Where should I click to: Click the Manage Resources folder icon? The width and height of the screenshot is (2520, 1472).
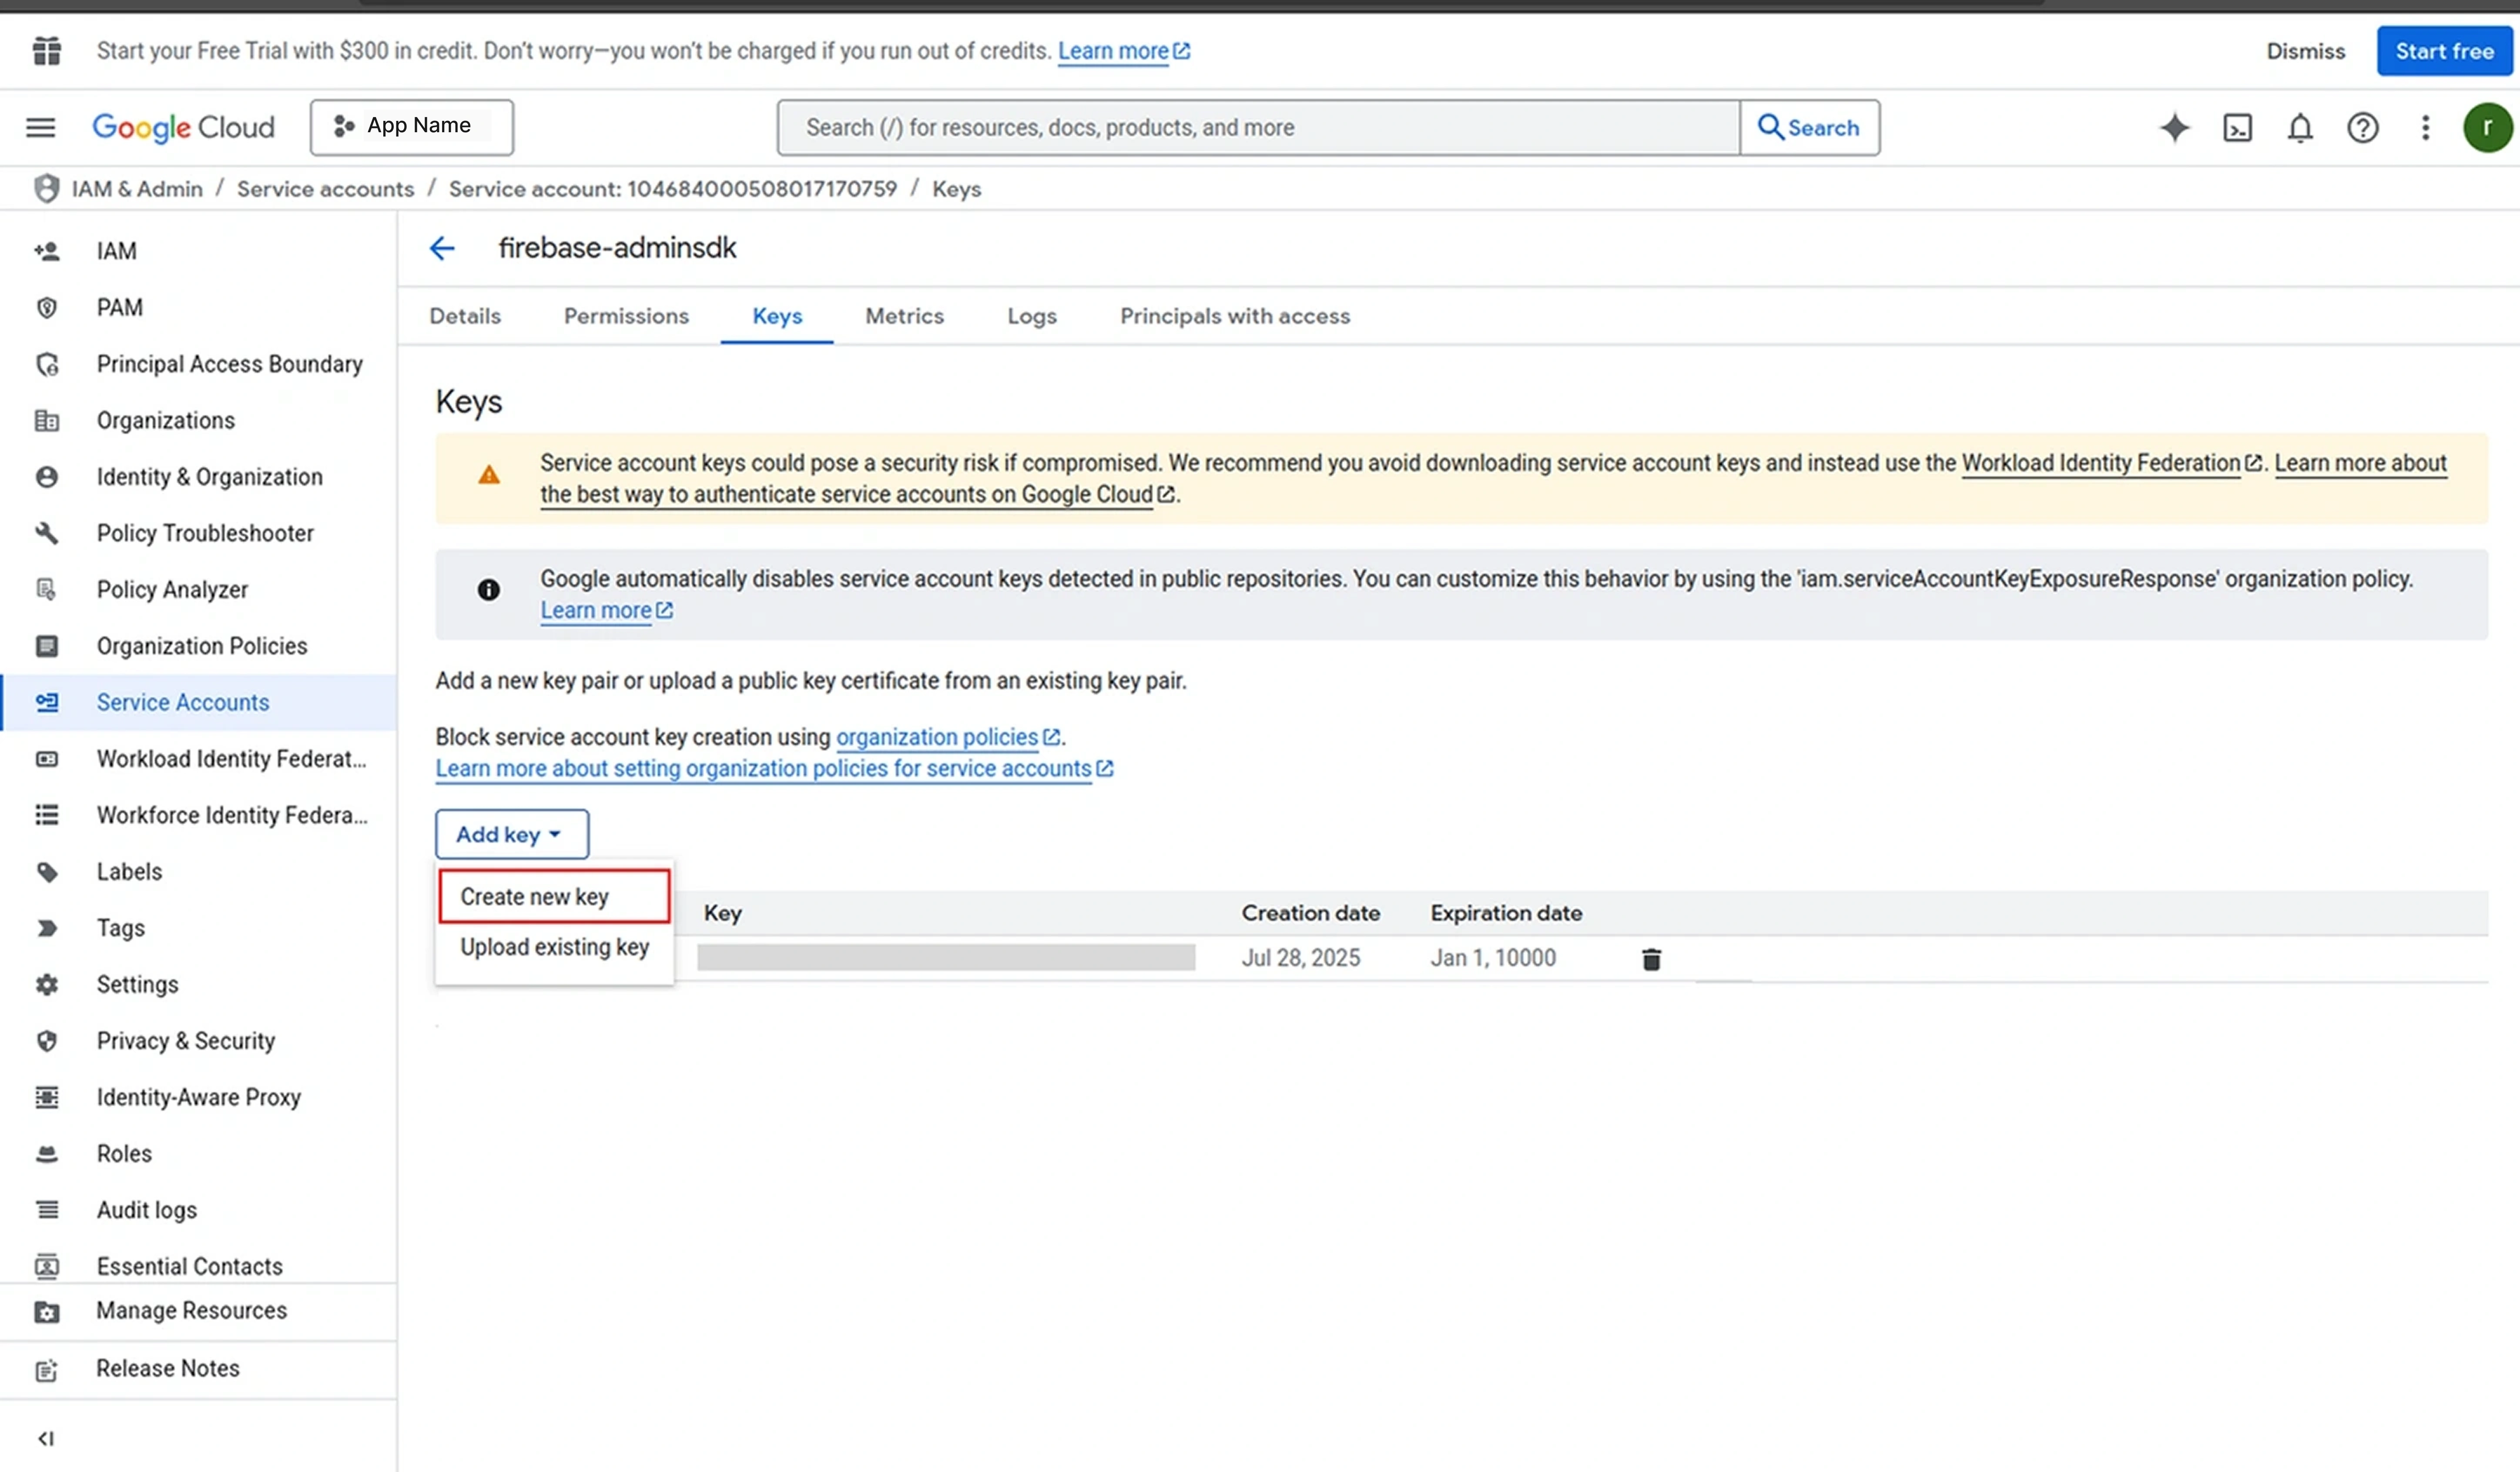47,1311
